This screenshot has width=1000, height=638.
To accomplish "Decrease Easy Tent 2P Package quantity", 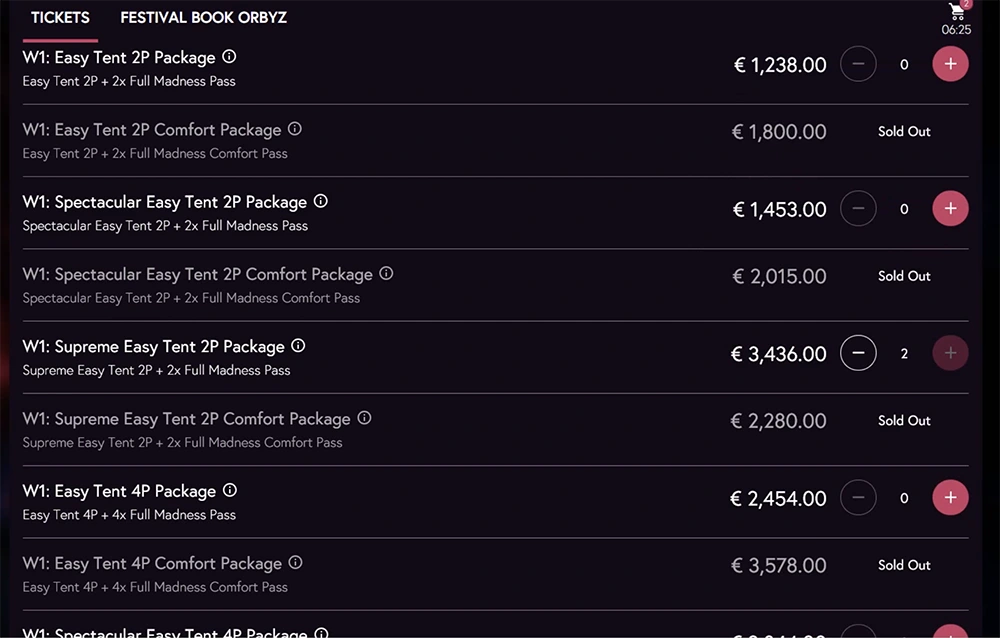I will click(x=858, y=65).
